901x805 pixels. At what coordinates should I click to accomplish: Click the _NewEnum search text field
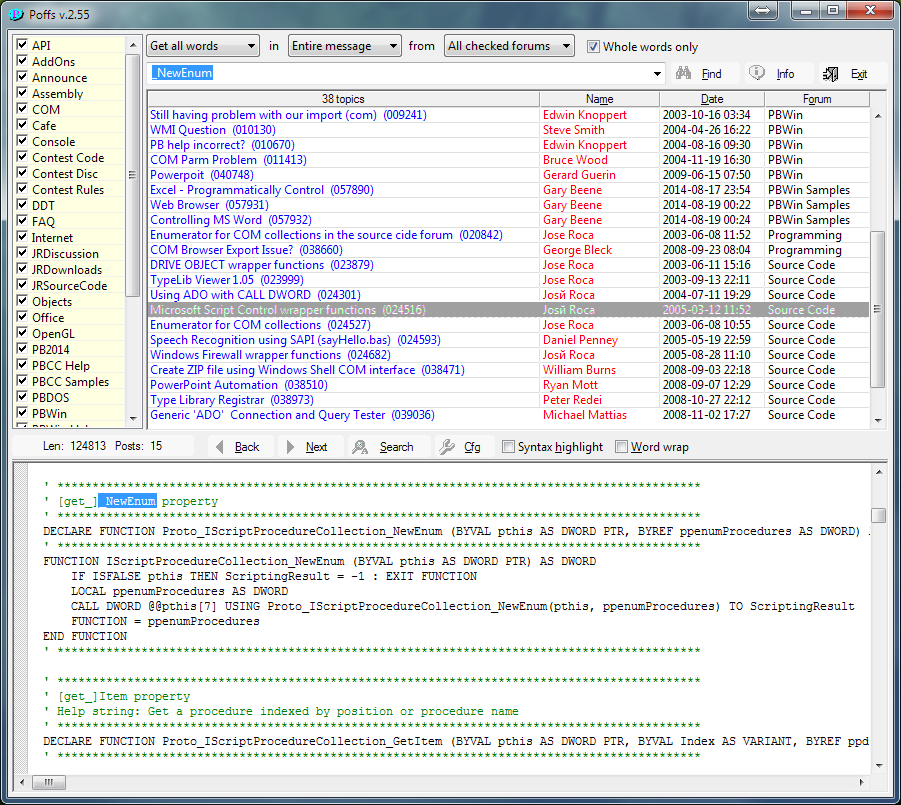[400, 73]
